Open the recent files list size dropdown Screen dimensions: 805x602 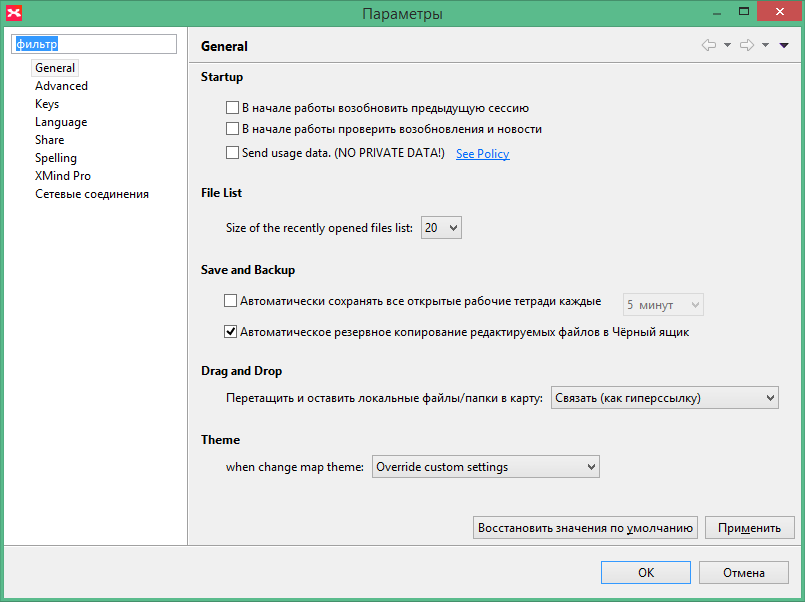click(441, 228)
